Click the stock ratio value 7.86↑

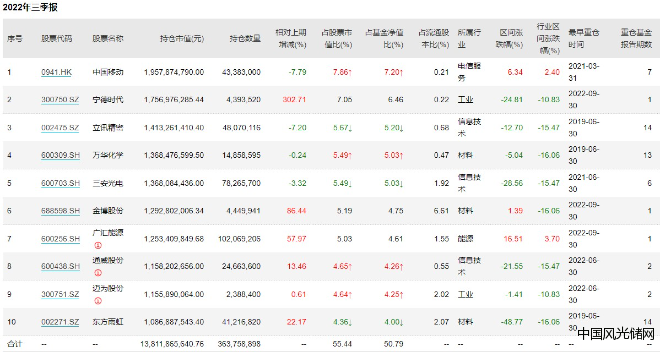[x=342, y=72]
